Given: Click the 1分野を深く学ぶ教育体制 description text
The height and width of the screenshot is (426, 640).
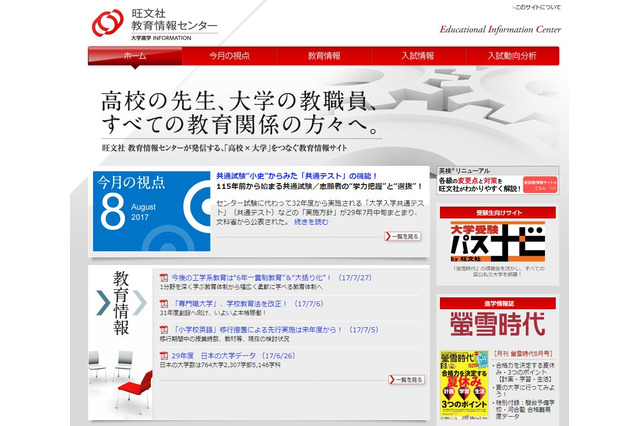Looking at the screenshot, I should point(241,287).
